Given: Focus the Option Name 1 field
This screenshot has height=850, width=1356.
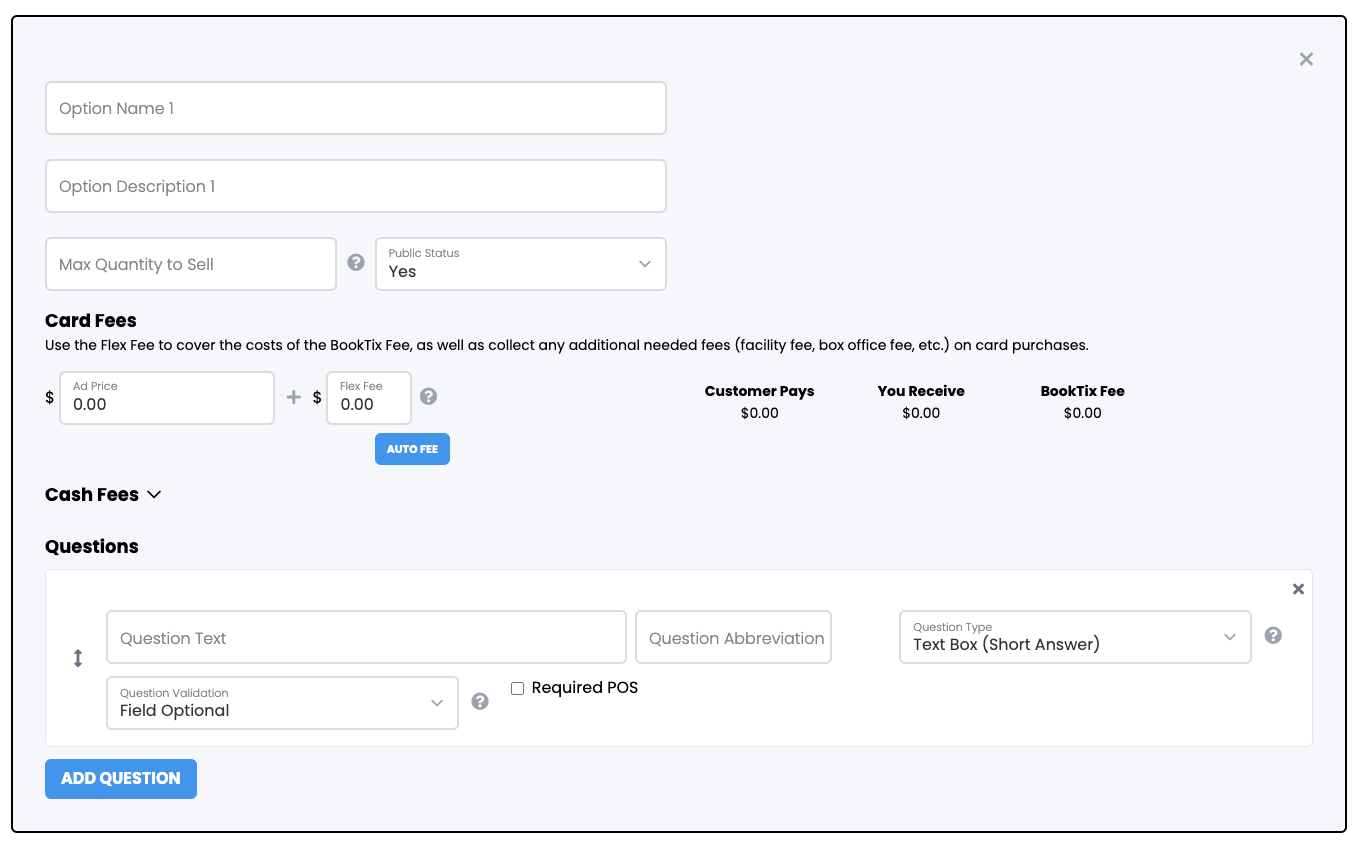Looking at the screenshot, I should (x=355, y=108).
